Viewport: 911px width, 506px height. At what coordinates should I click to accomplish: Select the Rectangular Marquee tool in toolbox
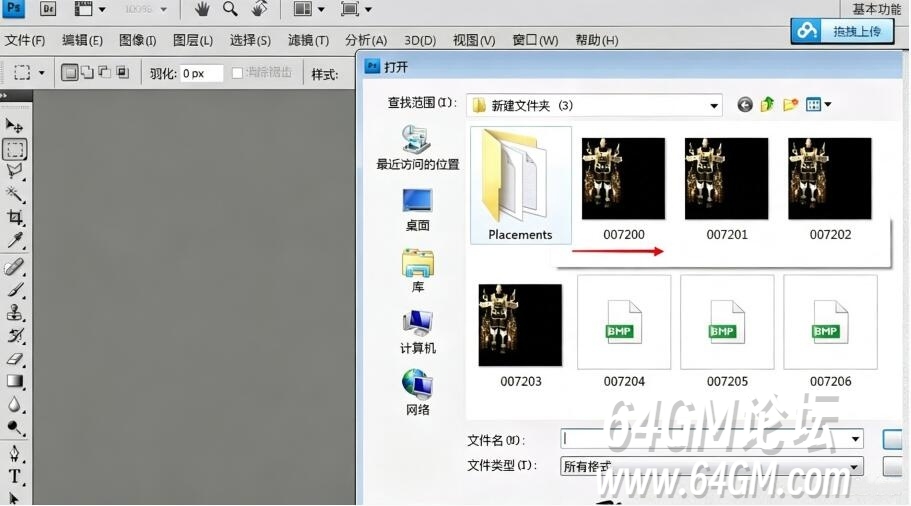[x=15, y=149]
